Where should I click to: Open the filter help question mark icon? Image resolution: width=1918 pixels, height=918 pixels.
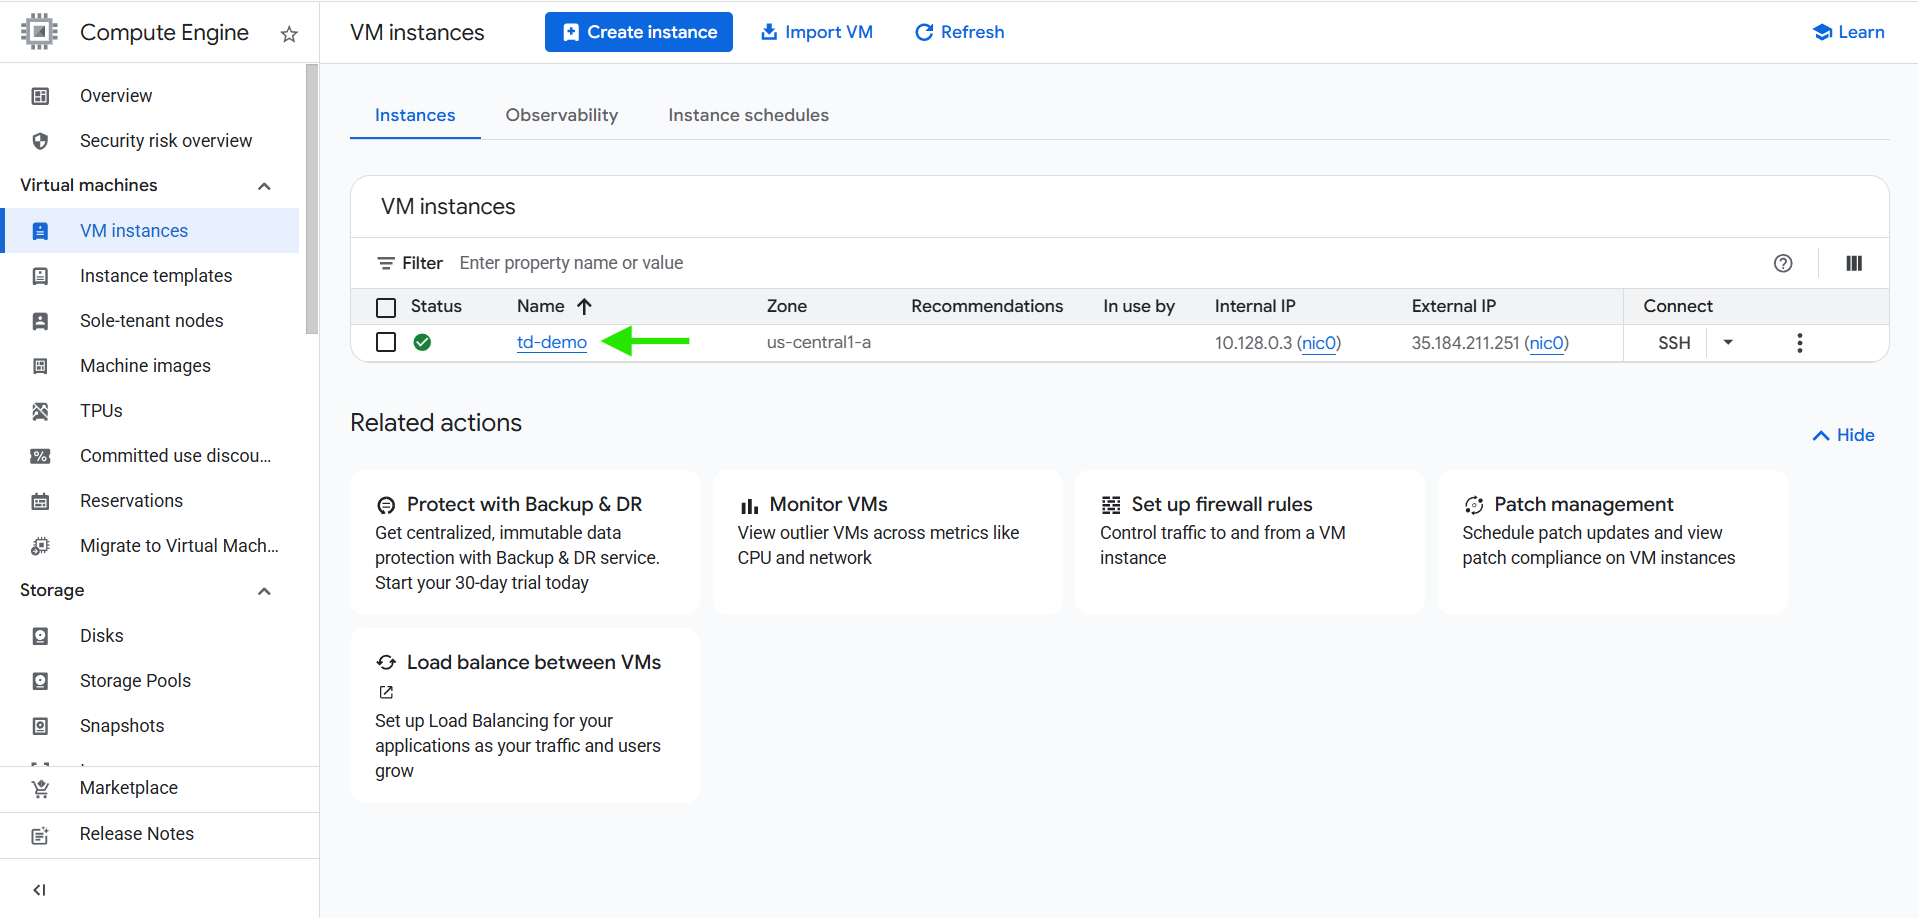pyautogui.click(x=1782, y=263)
